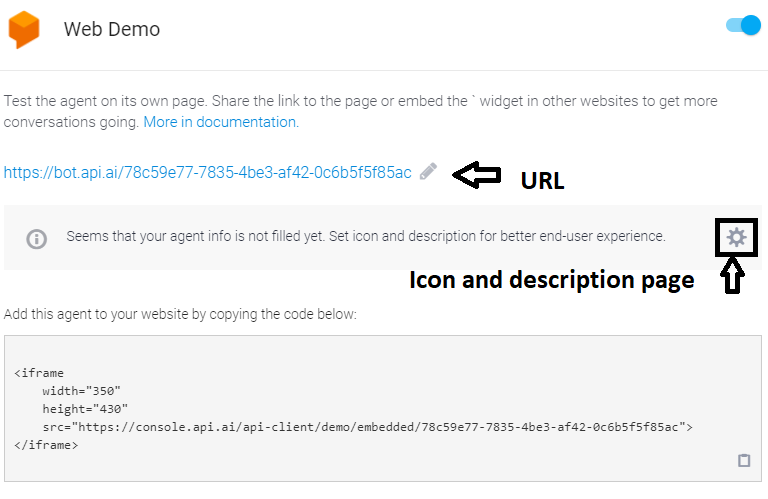Click inside the iframe code box
Screen dimensions: 768x499
(383, 408)
